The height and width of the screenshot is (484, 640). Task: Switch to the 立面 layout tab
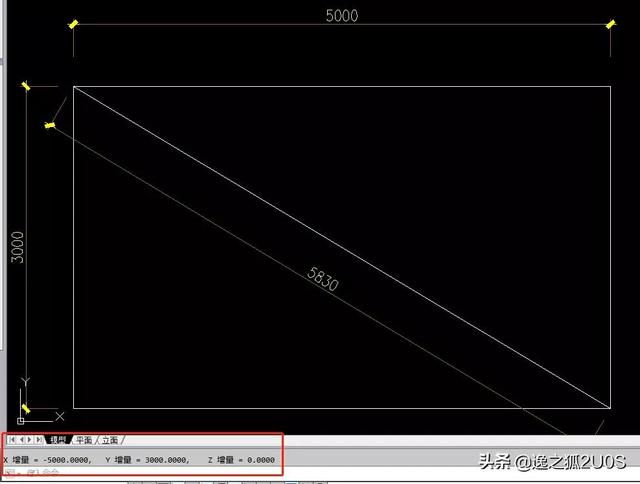tap(110, 440)
